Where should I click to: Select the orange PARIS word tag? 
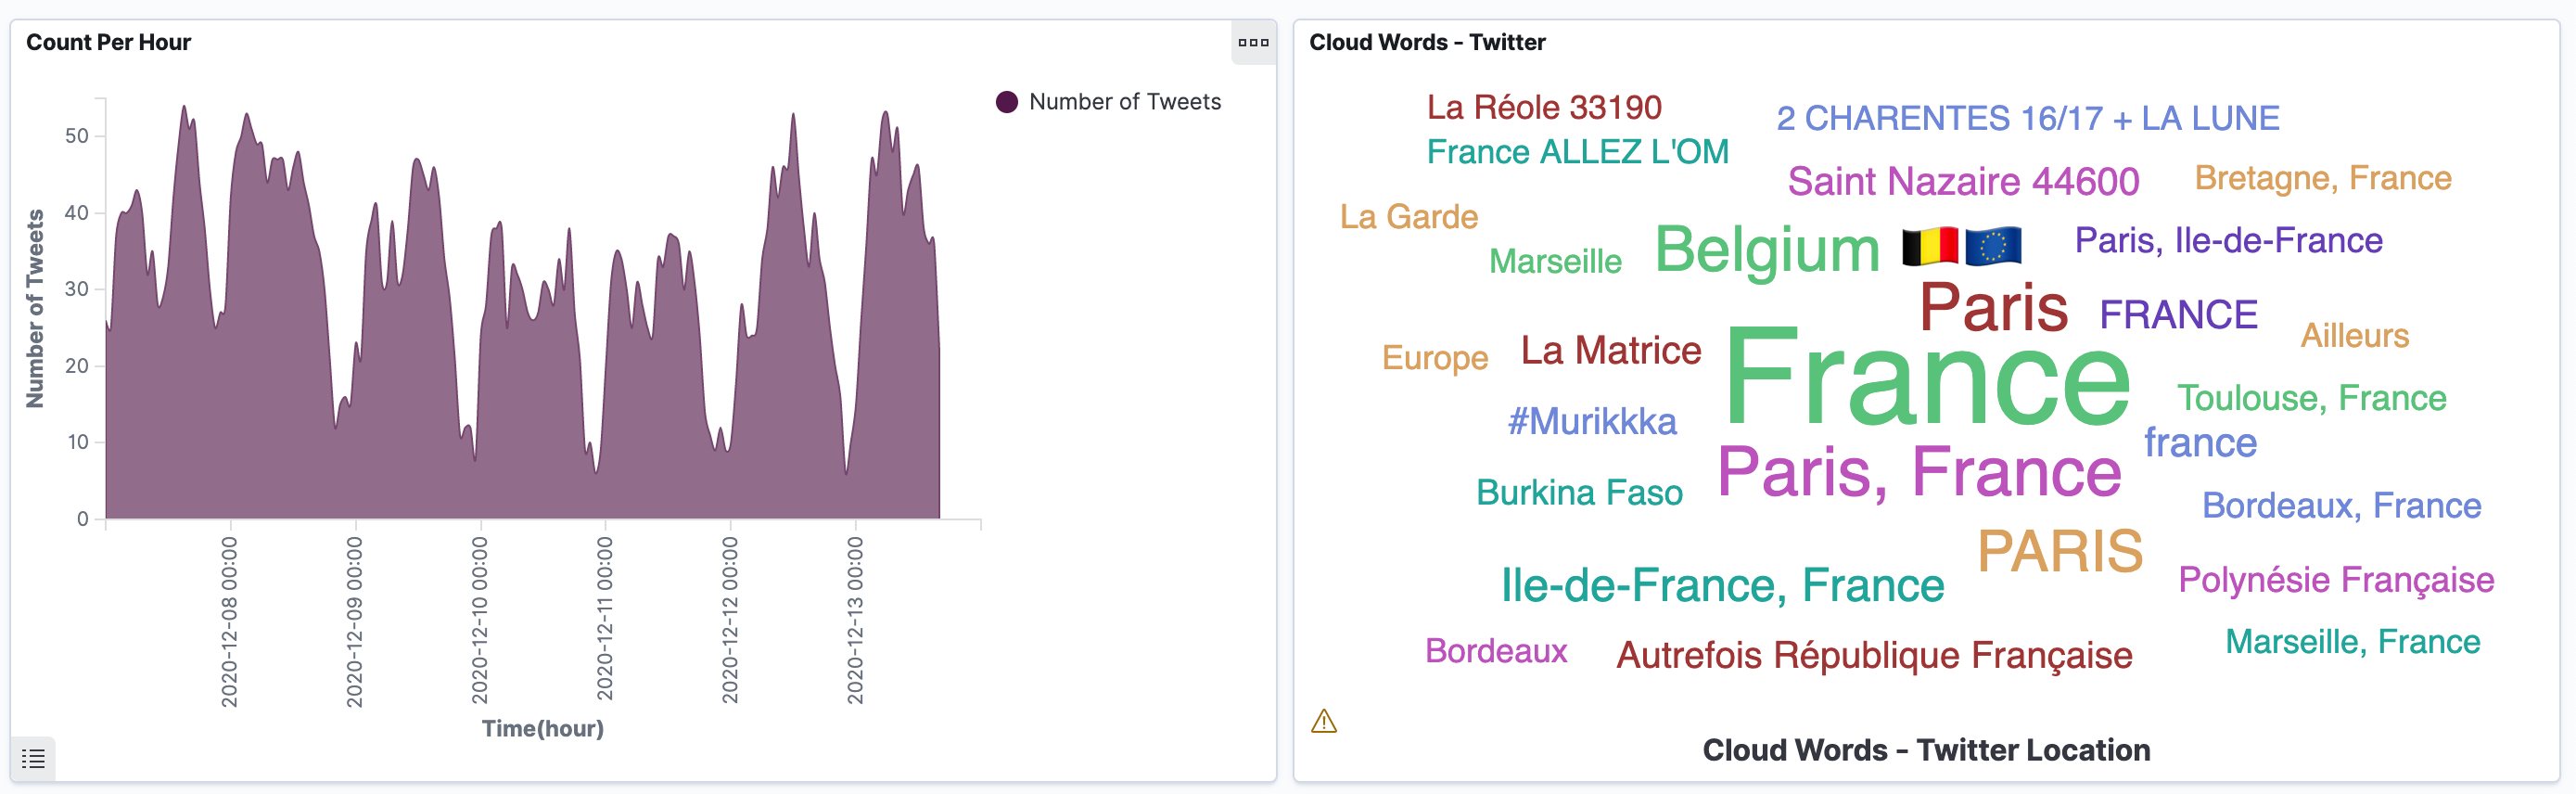(2060, 551)
